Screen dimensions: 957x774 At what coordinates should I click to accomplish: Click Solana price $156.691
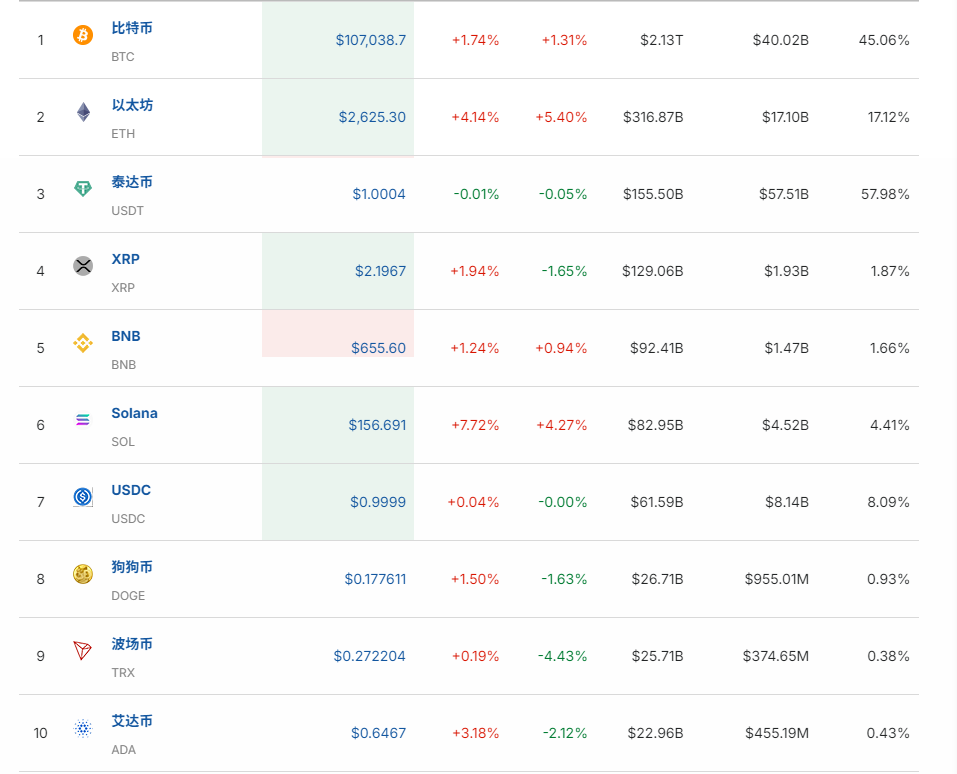click(377, 425)
